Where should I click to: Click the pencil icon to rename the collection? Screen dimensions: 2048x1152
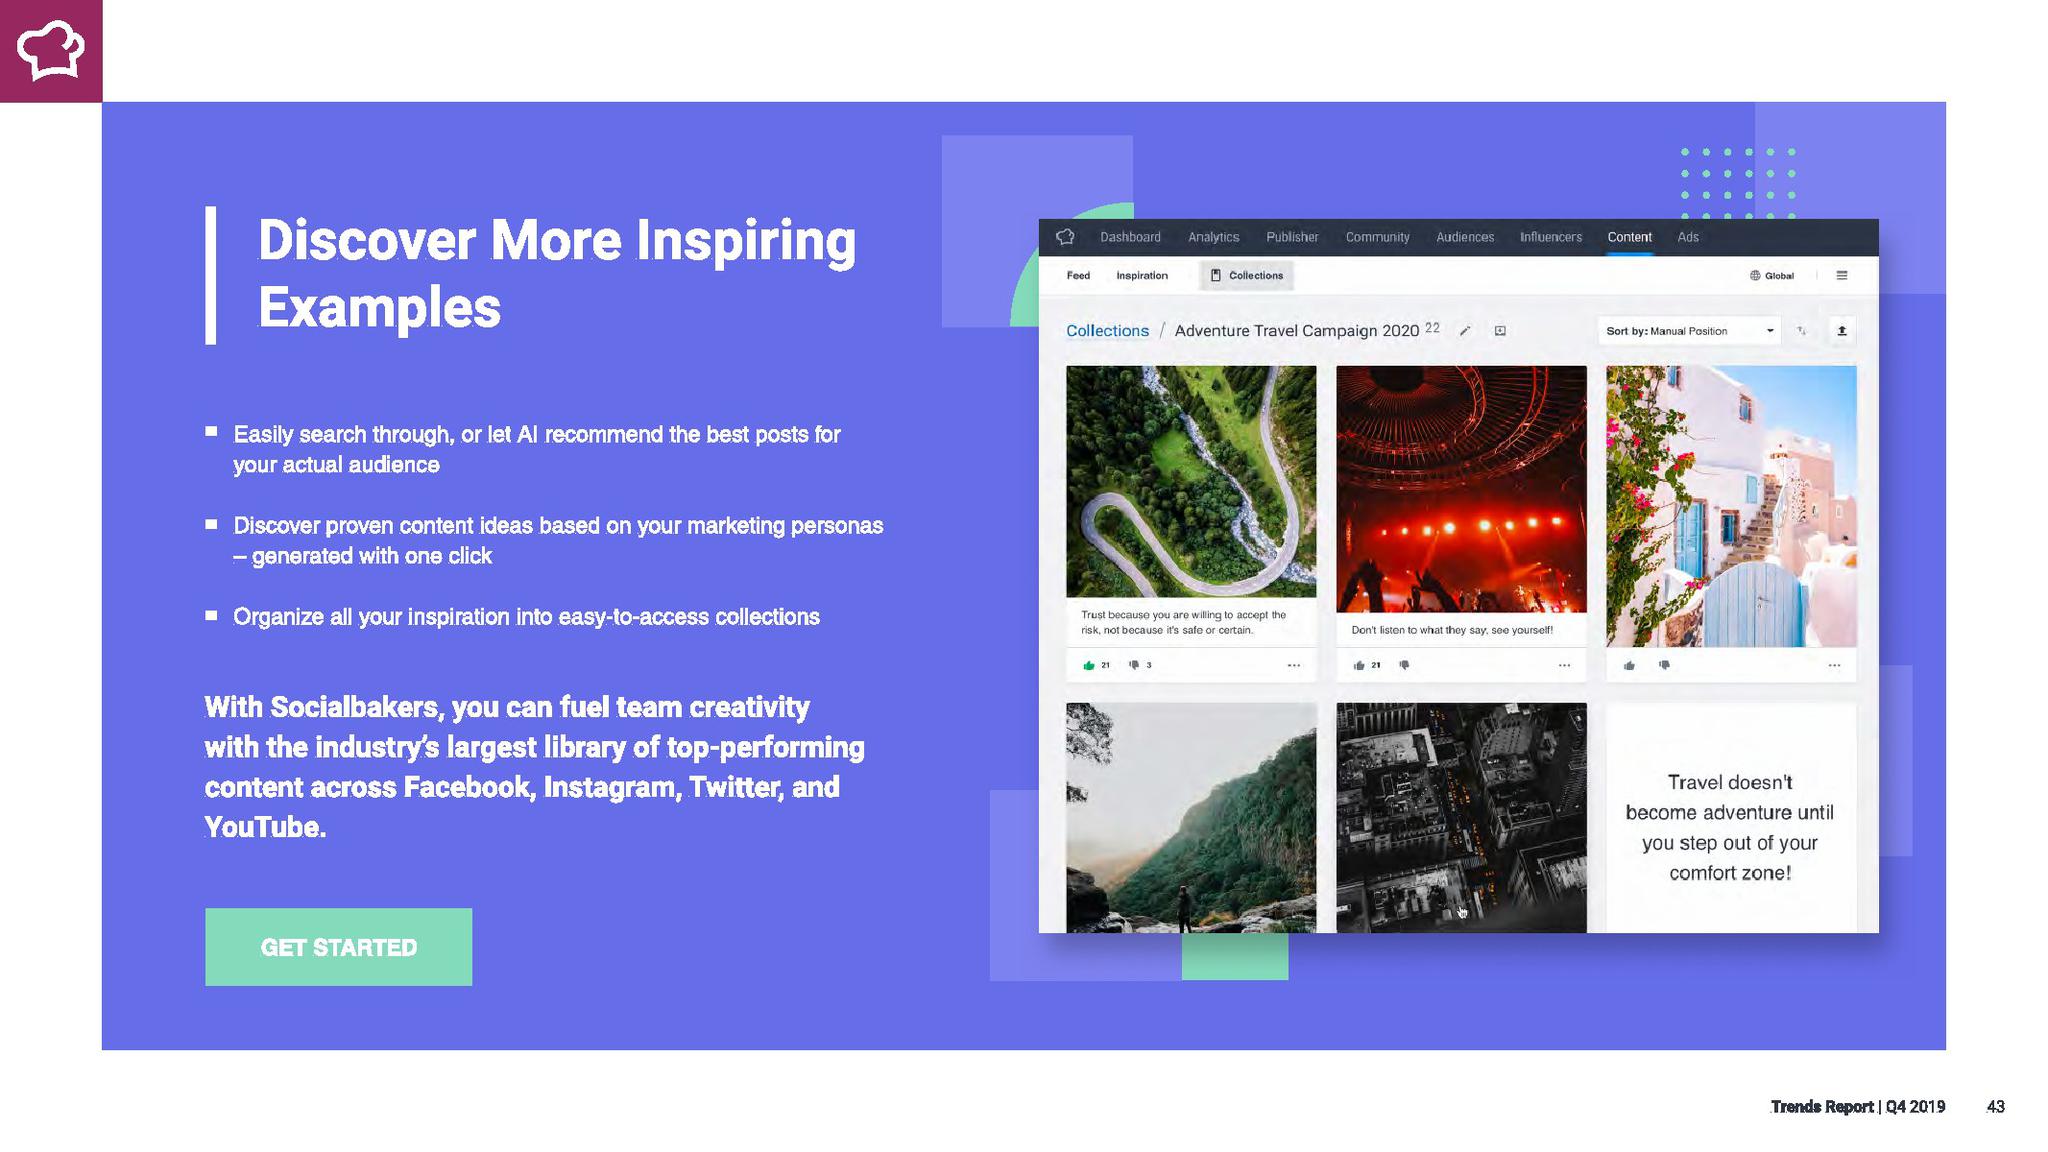click(x=1465, y=331)
